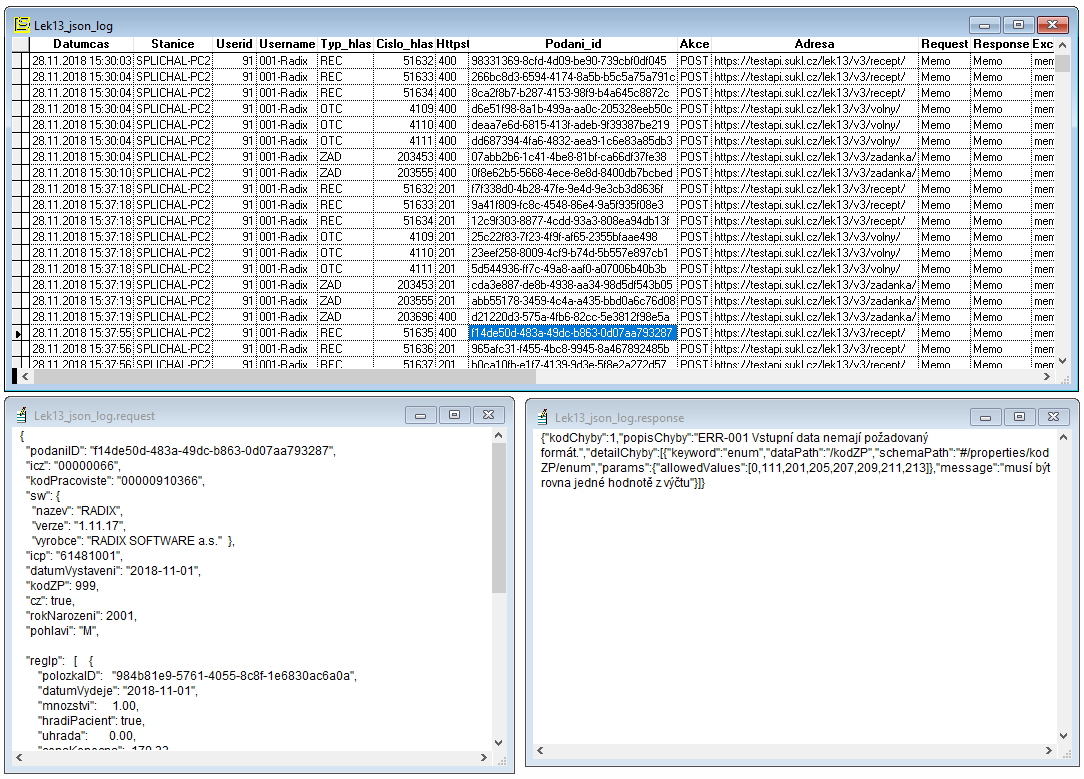Maximize the Lek13_json_log.request window
The height and width of the screenshot is (779, 1084).
click(454, 415)
